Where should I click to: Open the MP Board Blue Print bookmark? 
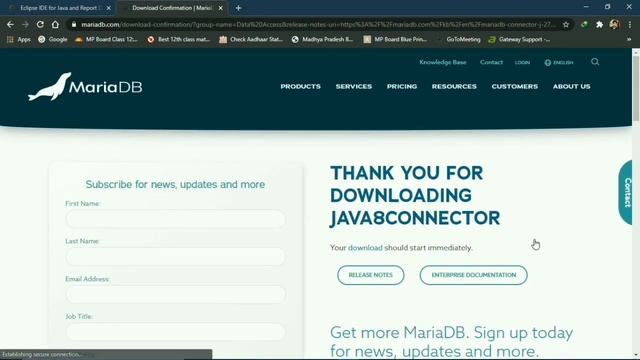click(395, 40)
